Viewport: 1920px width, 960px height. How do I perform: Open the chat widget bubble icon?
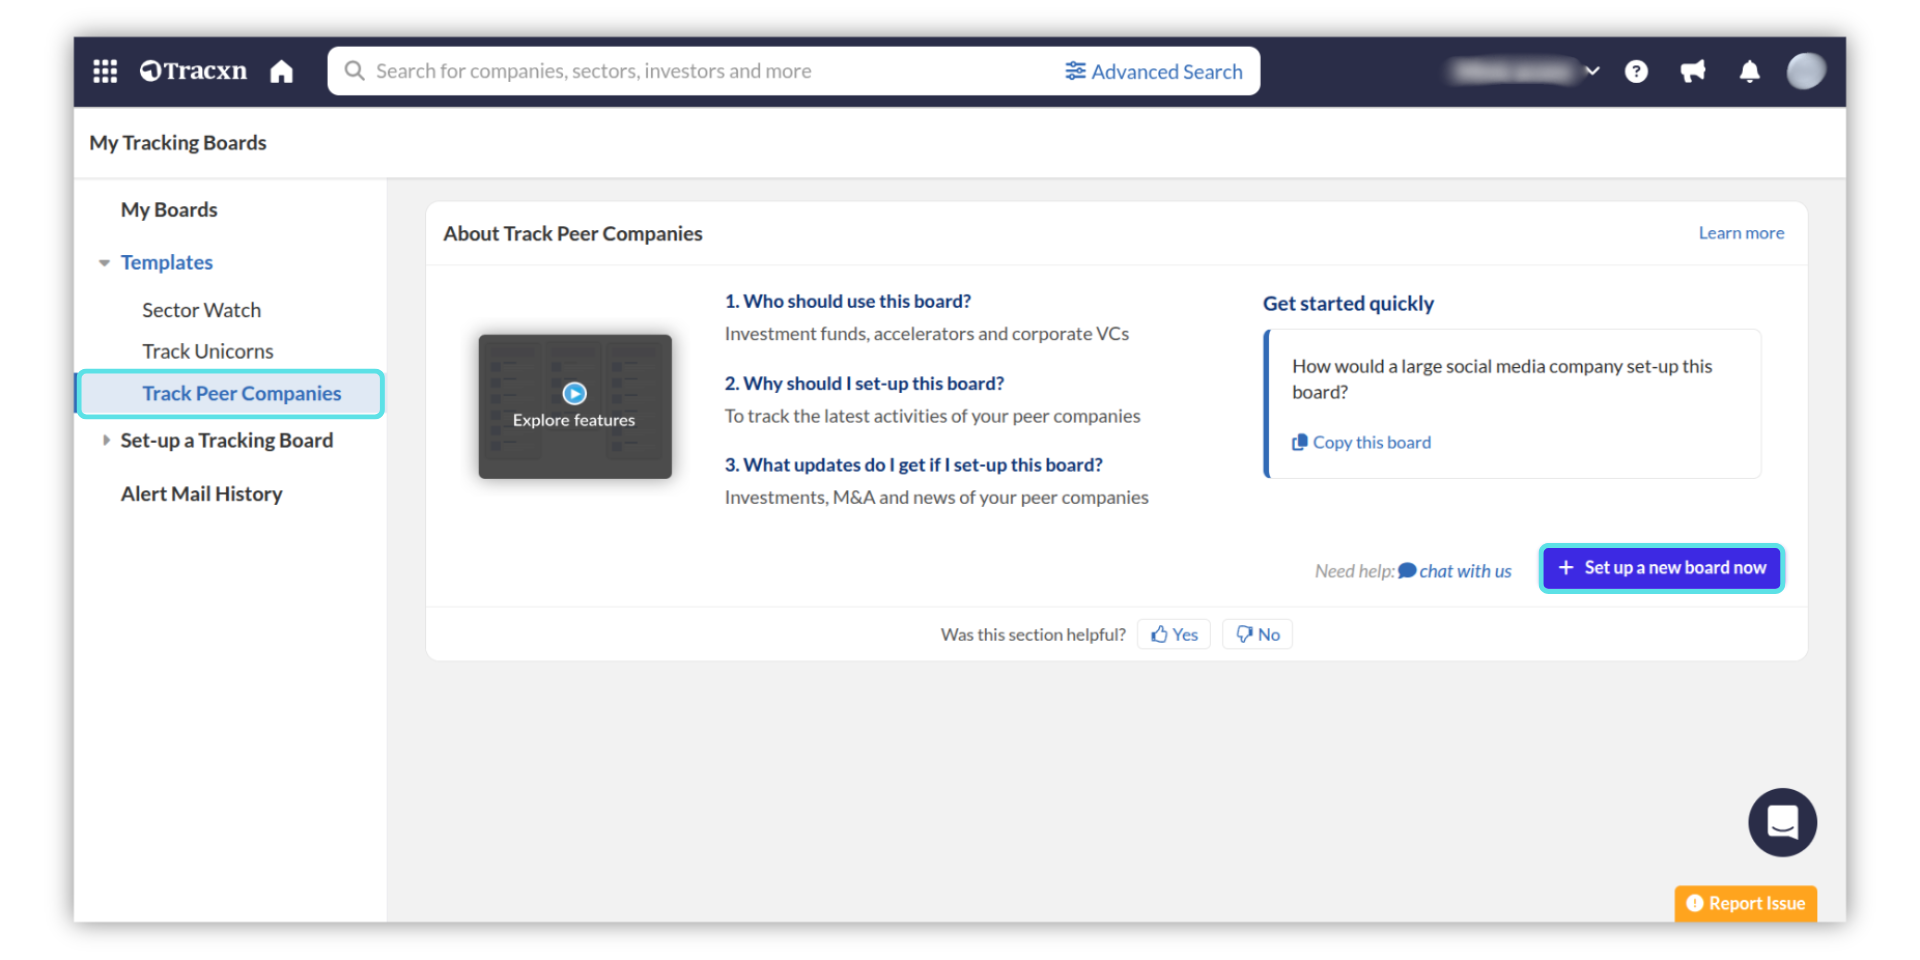pyautogui.click(x=1782, y=822)
